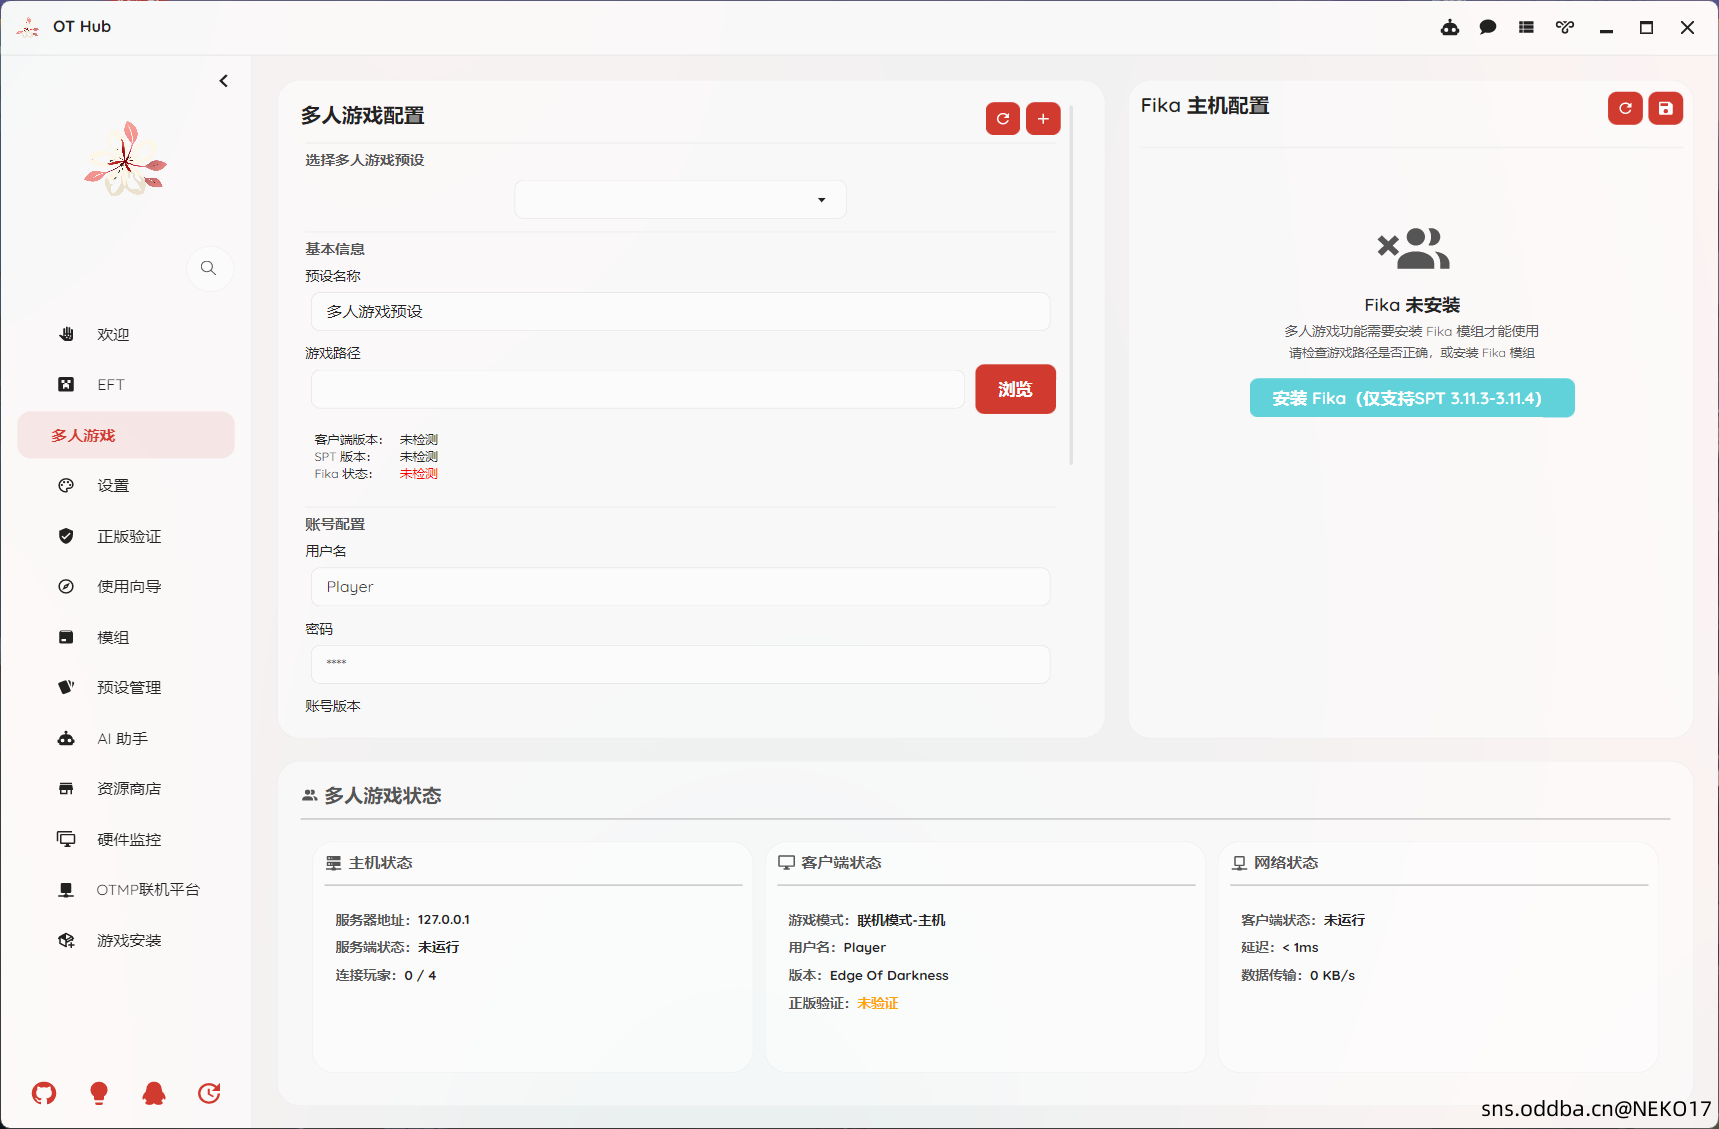Open 游戏安装 game install page

(126, 941)
